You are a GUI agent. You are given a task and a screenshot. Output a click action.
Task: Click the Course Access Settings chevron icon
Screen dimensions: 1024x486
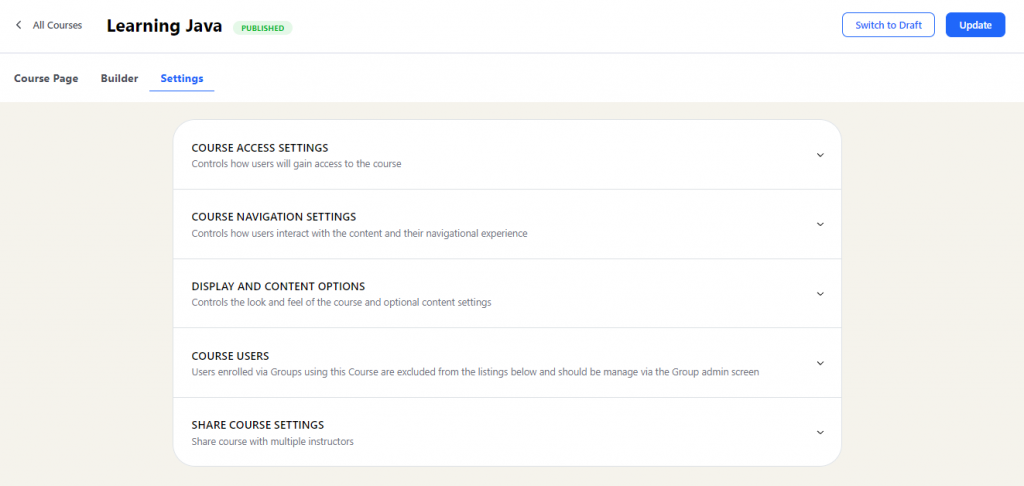point(820,155)
